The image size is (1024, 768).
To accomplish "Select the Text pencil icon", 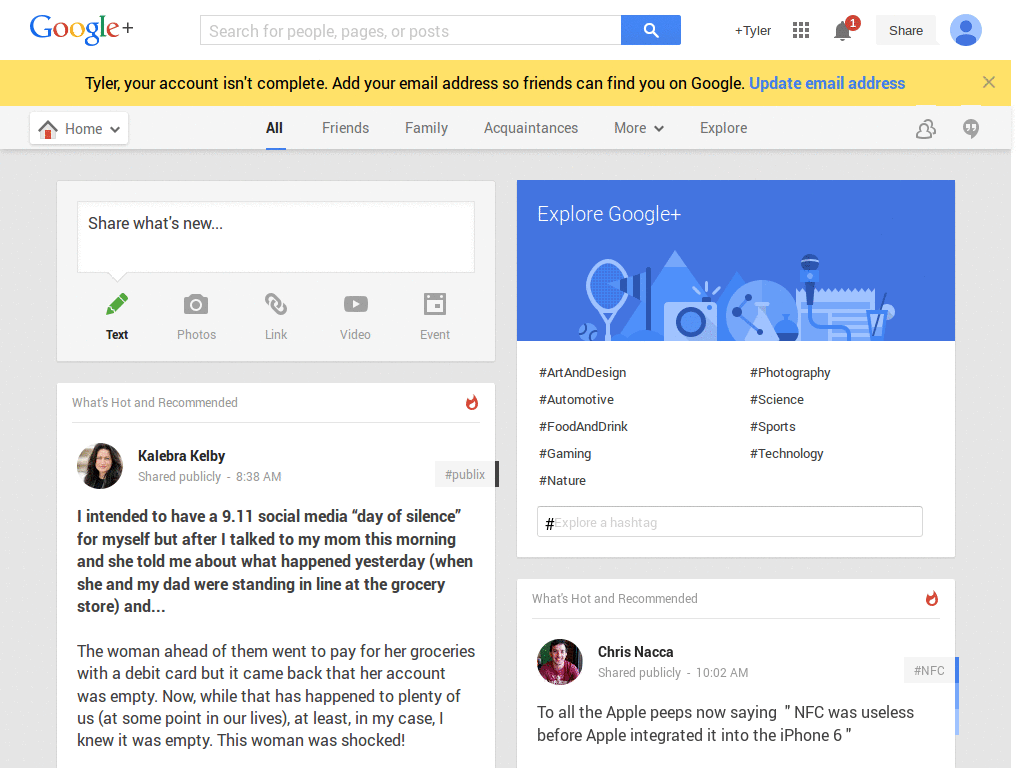I will 117,304.
